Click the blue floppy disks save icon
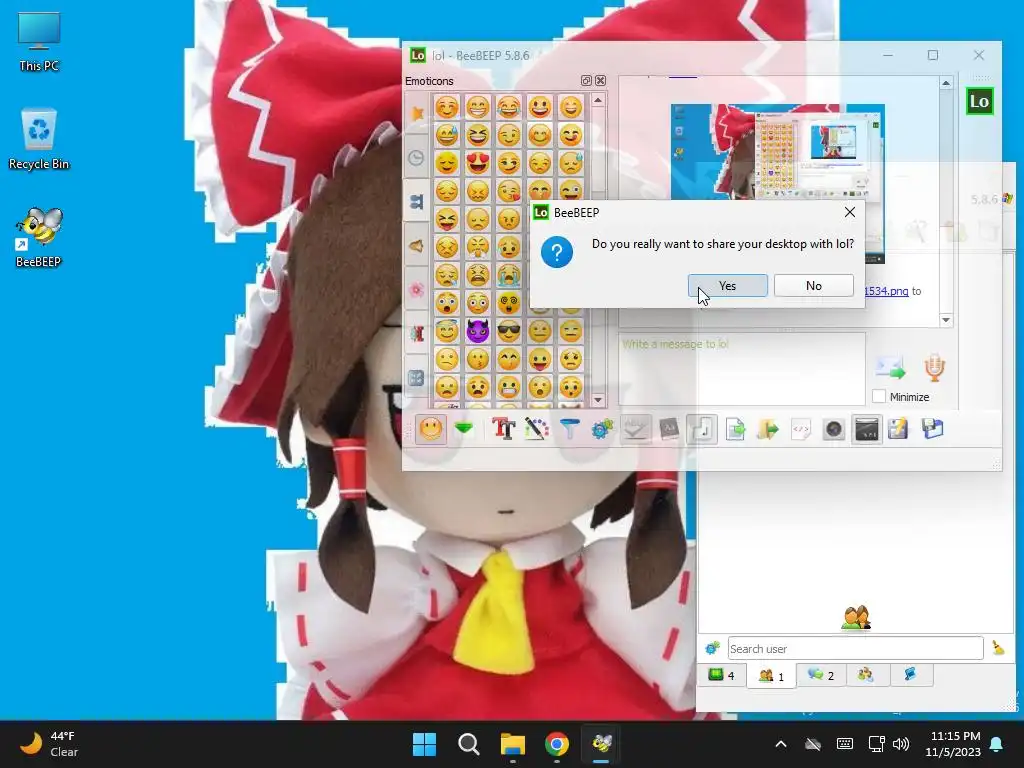This screenshot has height=768, width=1024. coord(933,429)
